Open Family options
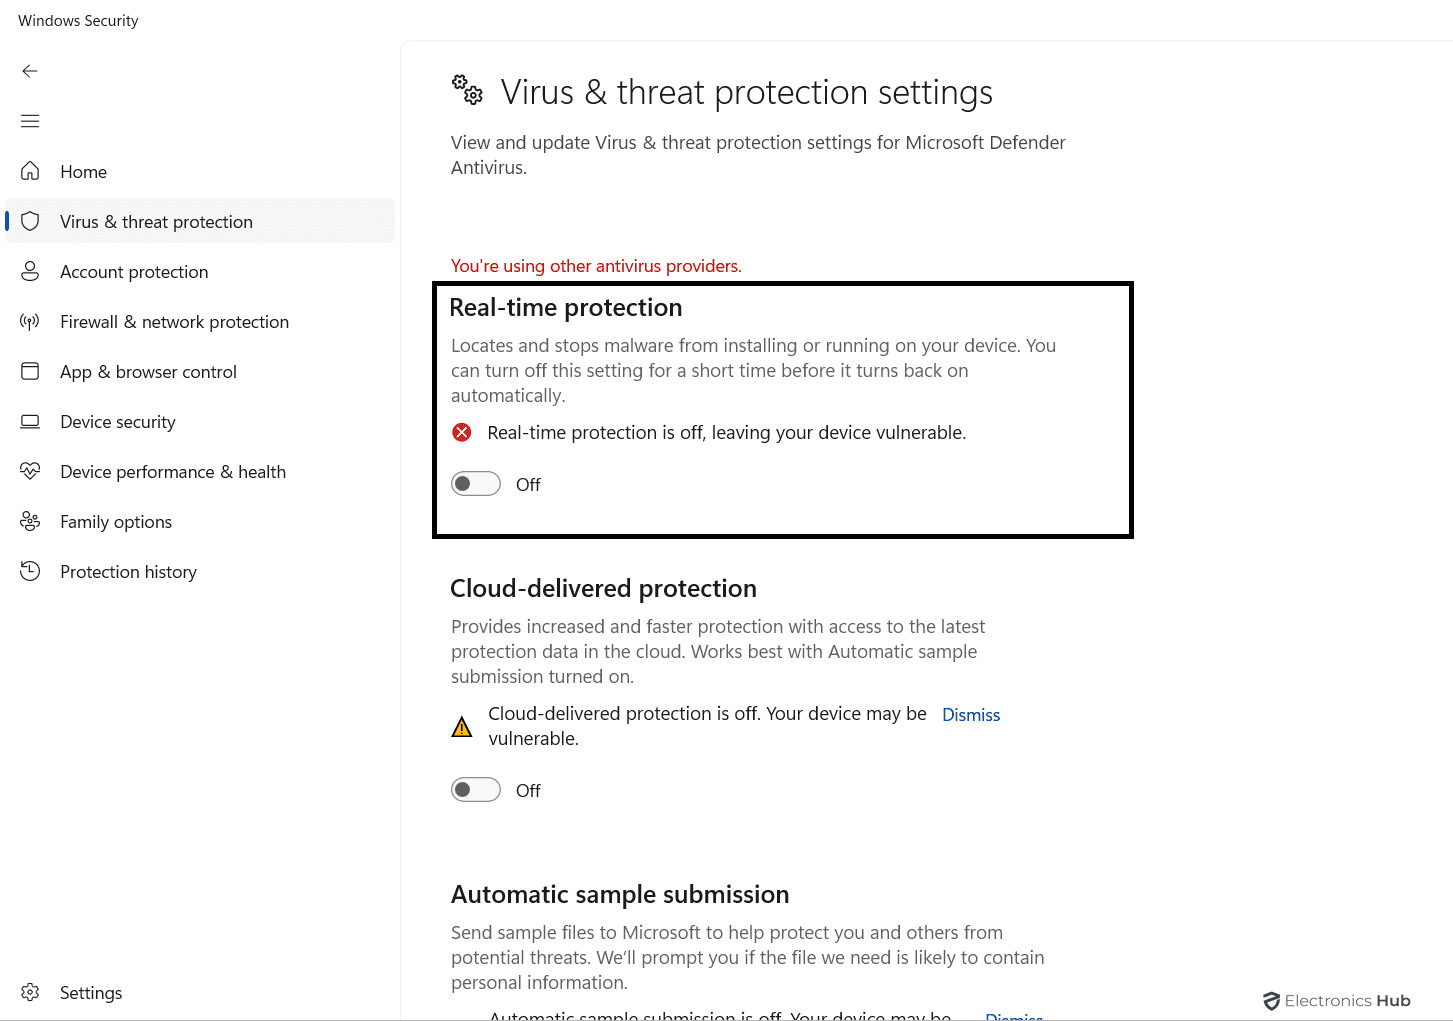The width and height of the screenshot is (1453, 1021). pyautogui.click(x=115, y=521)
